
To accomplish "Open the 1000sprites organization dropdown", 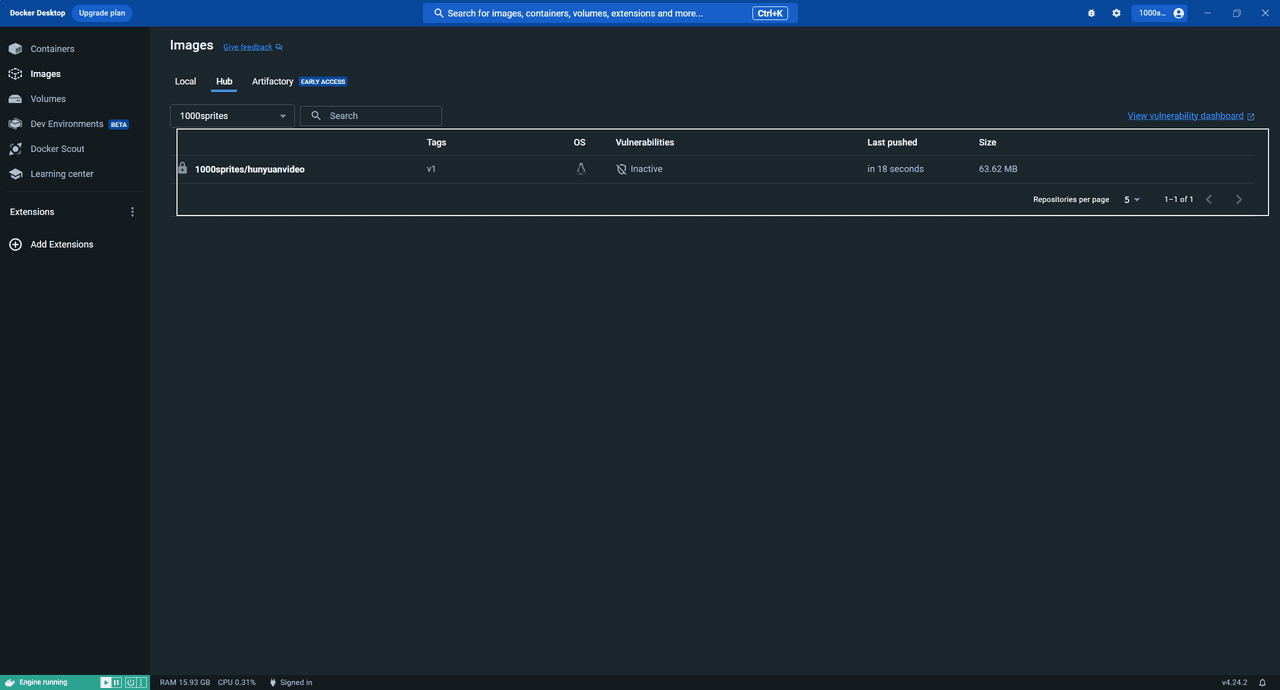I will click(x=232, y=116).
